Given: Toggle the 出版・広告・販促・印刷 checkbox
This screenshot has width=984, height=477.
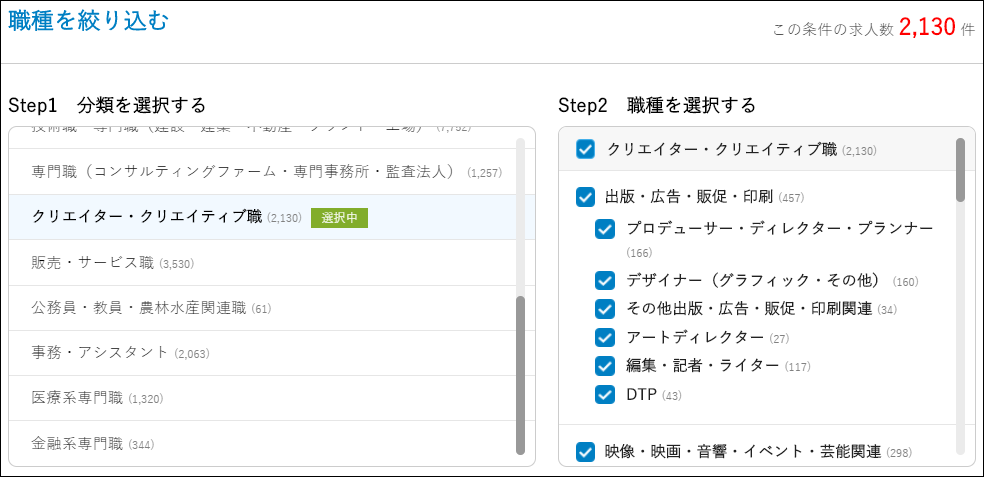Looking at the screenshot, I should click(586, 197).
